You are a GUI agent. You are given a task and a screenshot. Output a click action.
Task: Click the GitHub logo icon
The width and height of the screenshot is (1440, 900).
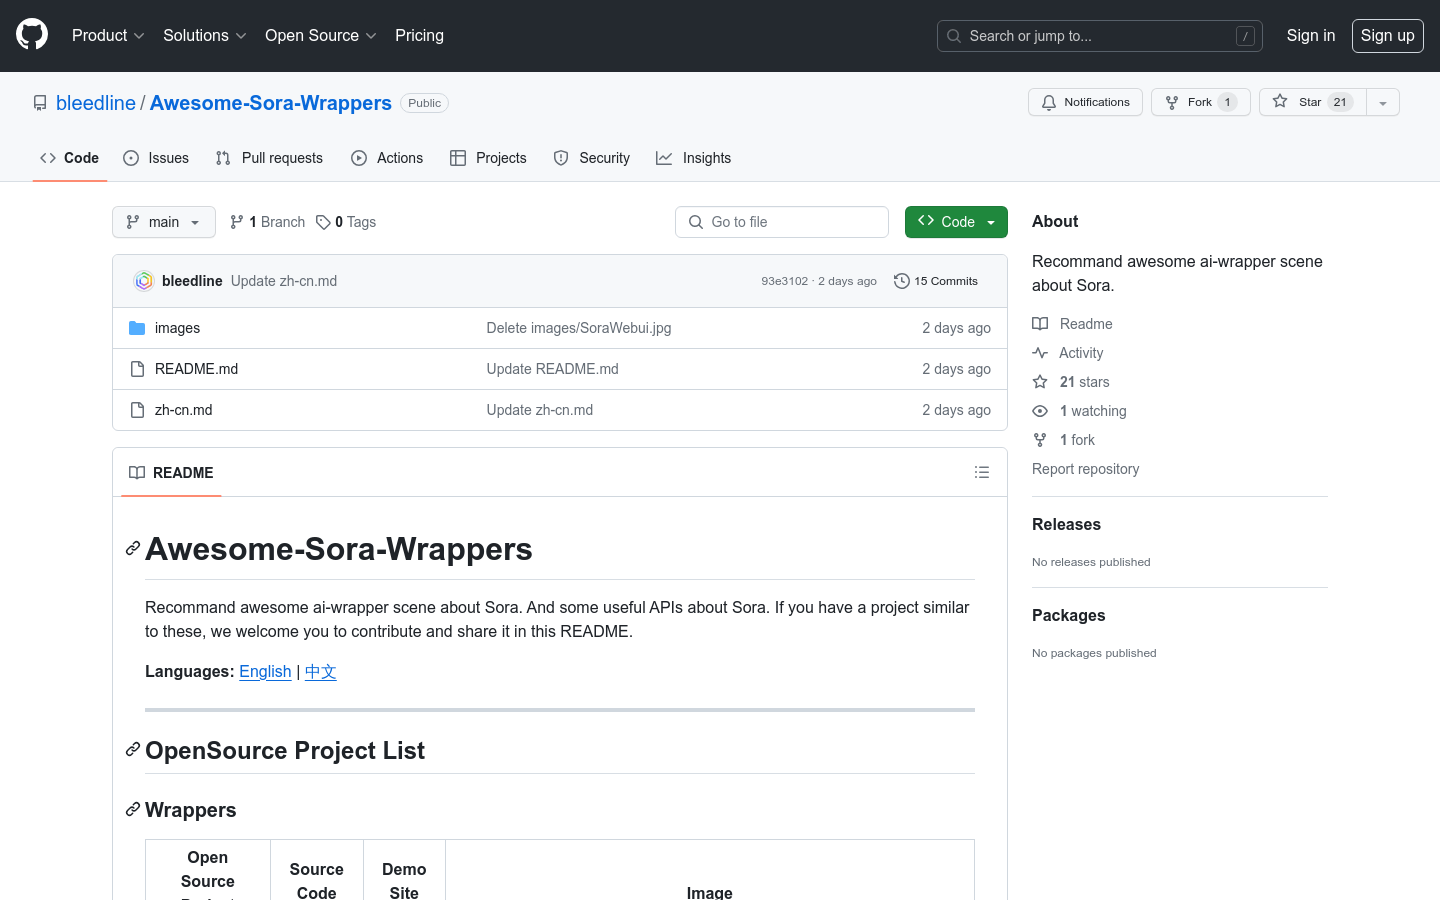(32, 35)
